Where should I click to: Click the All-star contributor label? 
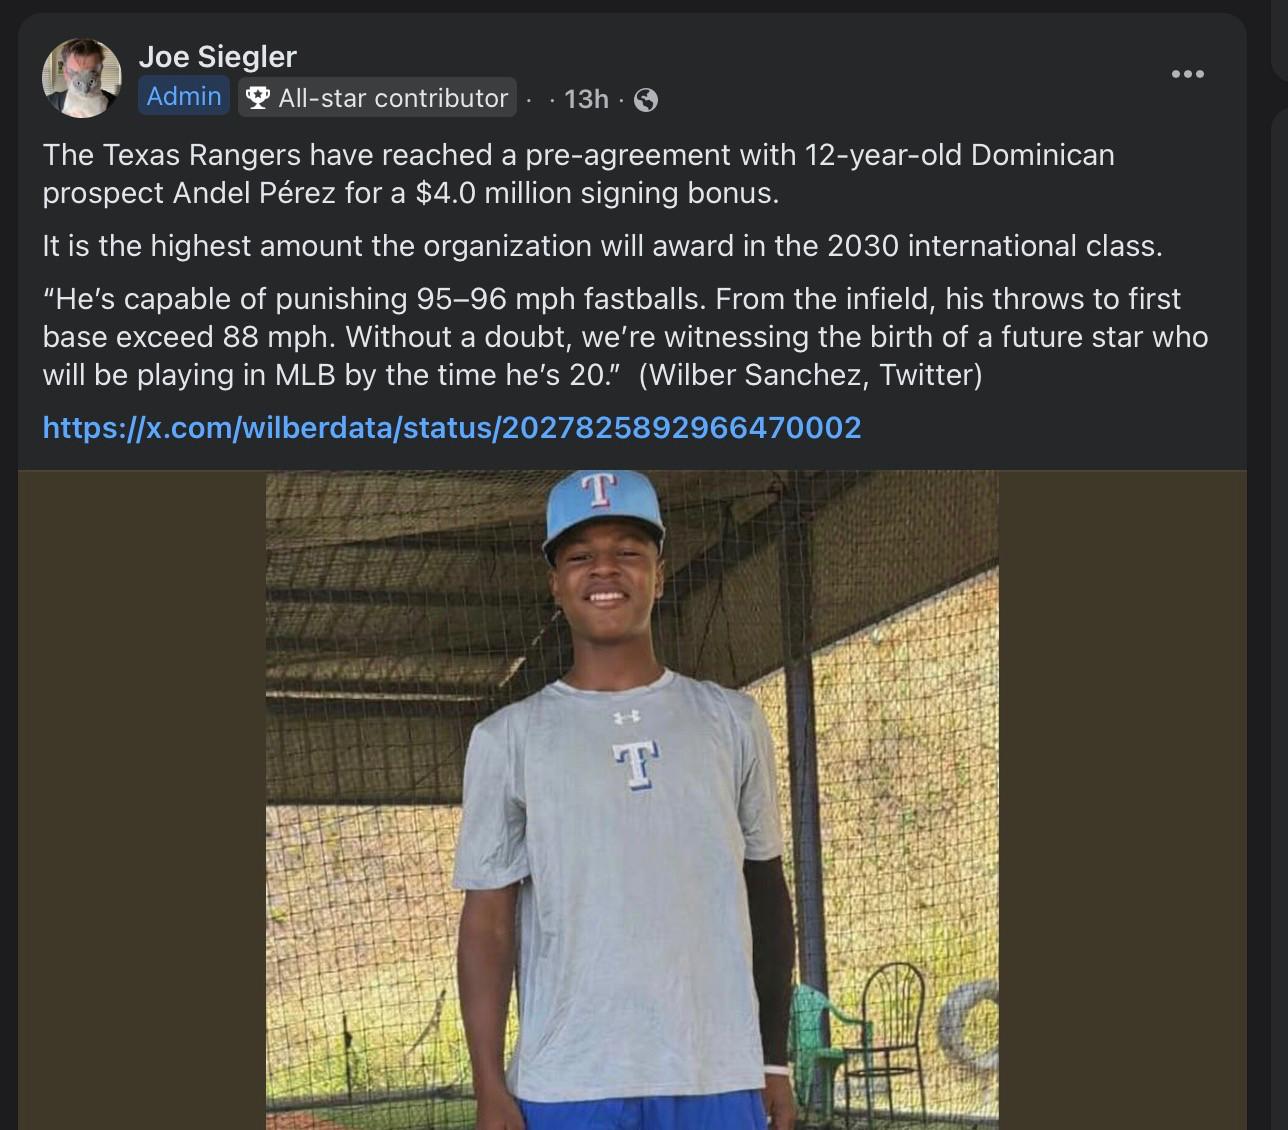point(392,98)
